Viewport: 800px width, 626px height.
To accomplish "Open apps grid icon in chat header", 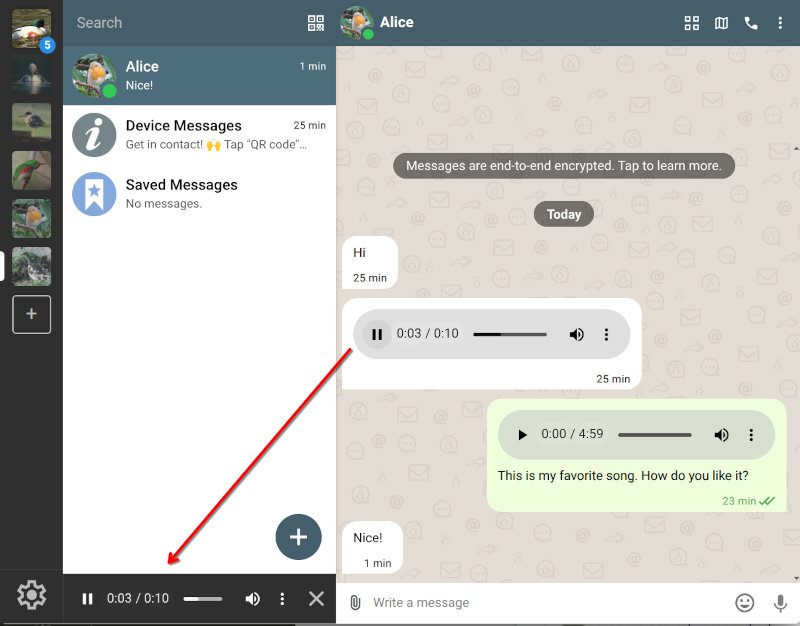I will [x=691, y=23].
